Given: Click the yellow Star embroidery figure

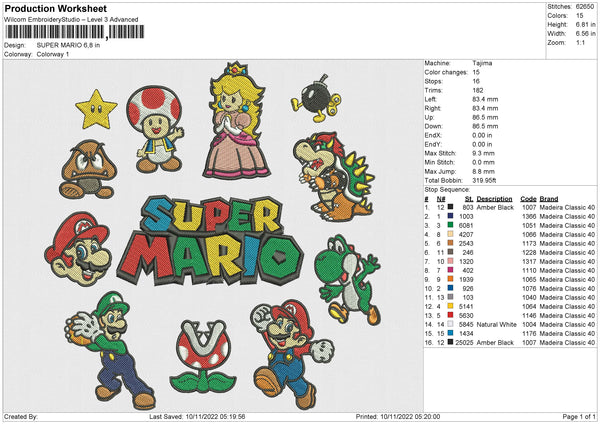Looking at the screenshot, I should click(x=96, y=109).
